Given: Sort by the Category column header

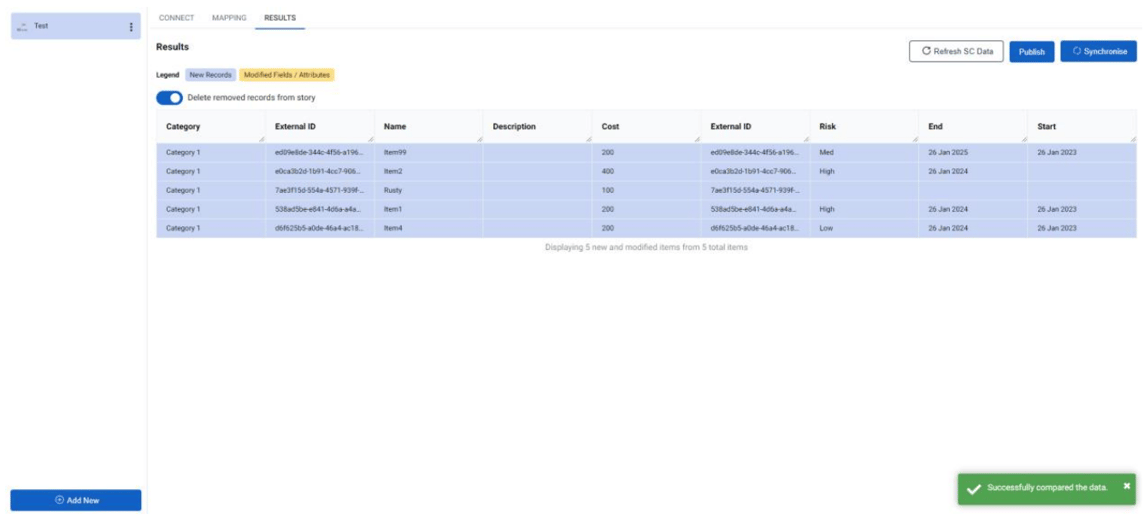Looking at the screenshot, I should click(183, 127).
